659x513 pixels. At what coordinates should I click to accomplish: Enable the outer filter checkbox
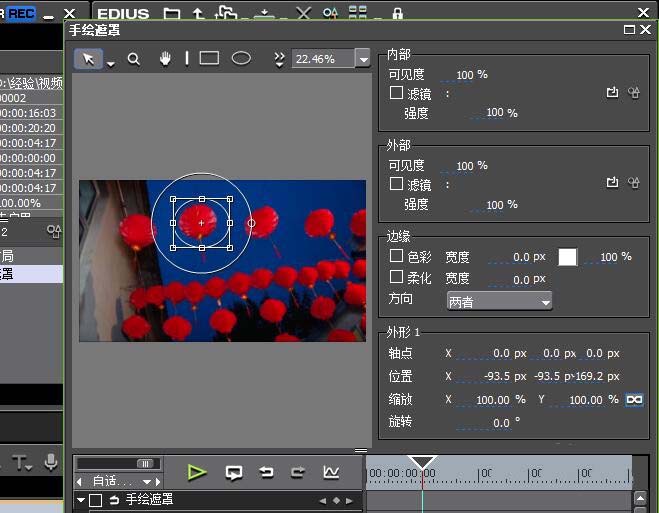(x=396, y=184)
